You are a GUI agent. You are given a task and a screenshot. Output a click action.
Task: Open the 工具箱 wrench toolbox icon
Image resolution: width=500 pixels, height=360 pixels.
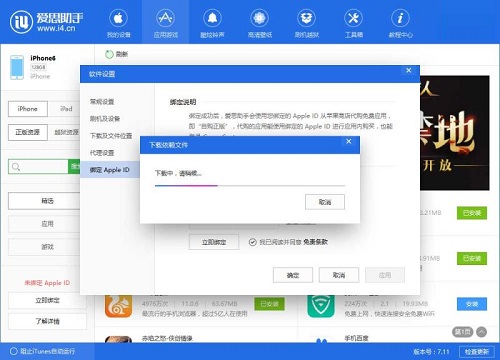353,18
